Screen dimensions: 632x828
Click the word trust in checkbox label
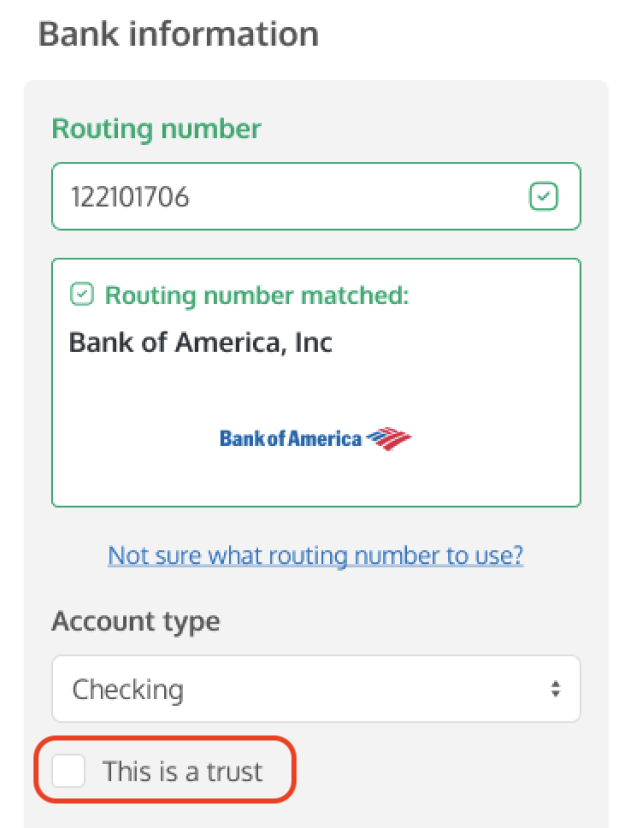point(236,771)
